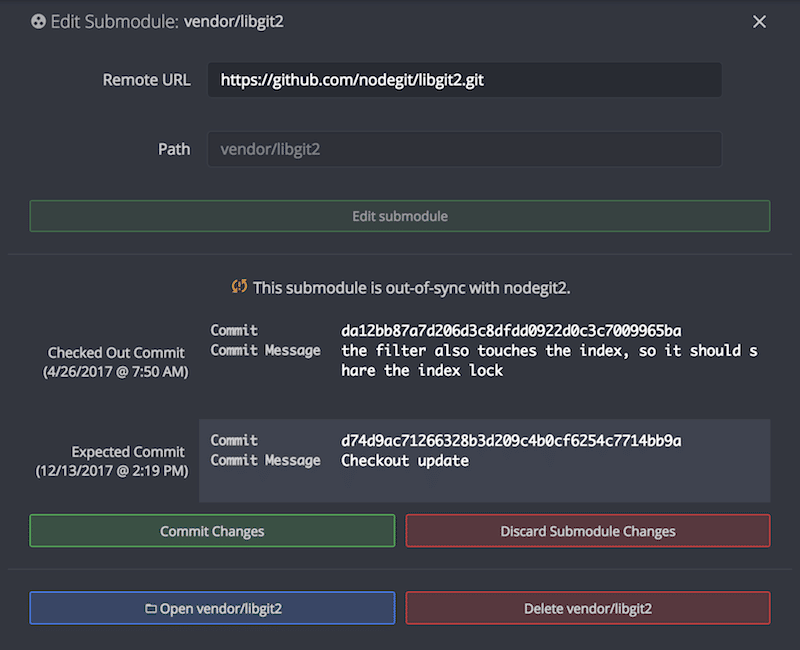The image size is (800, 650).
Task: Click the out-of-sync with nodegit2 message
Action: coord(411,288)
